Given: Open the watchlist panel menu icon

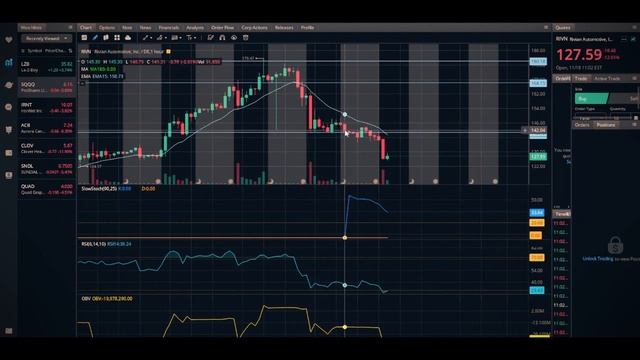Looking at the screenshot, I should coord(70,27).
